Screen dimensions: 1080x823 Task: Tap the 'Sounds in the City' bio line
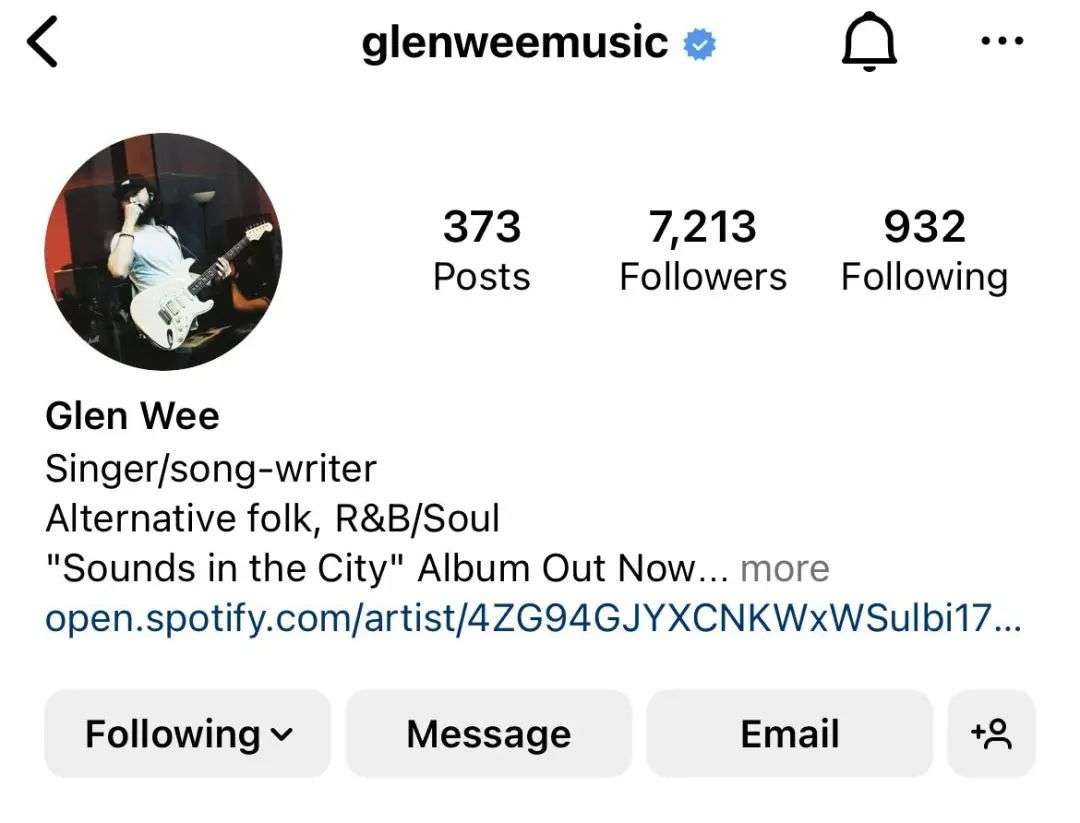click(x=386, y=569)
